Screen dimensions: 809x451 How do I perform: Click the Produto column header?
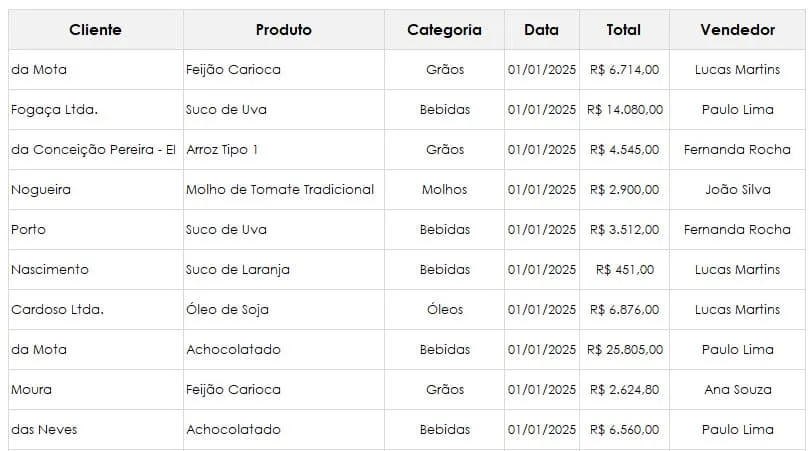(284, 30)
